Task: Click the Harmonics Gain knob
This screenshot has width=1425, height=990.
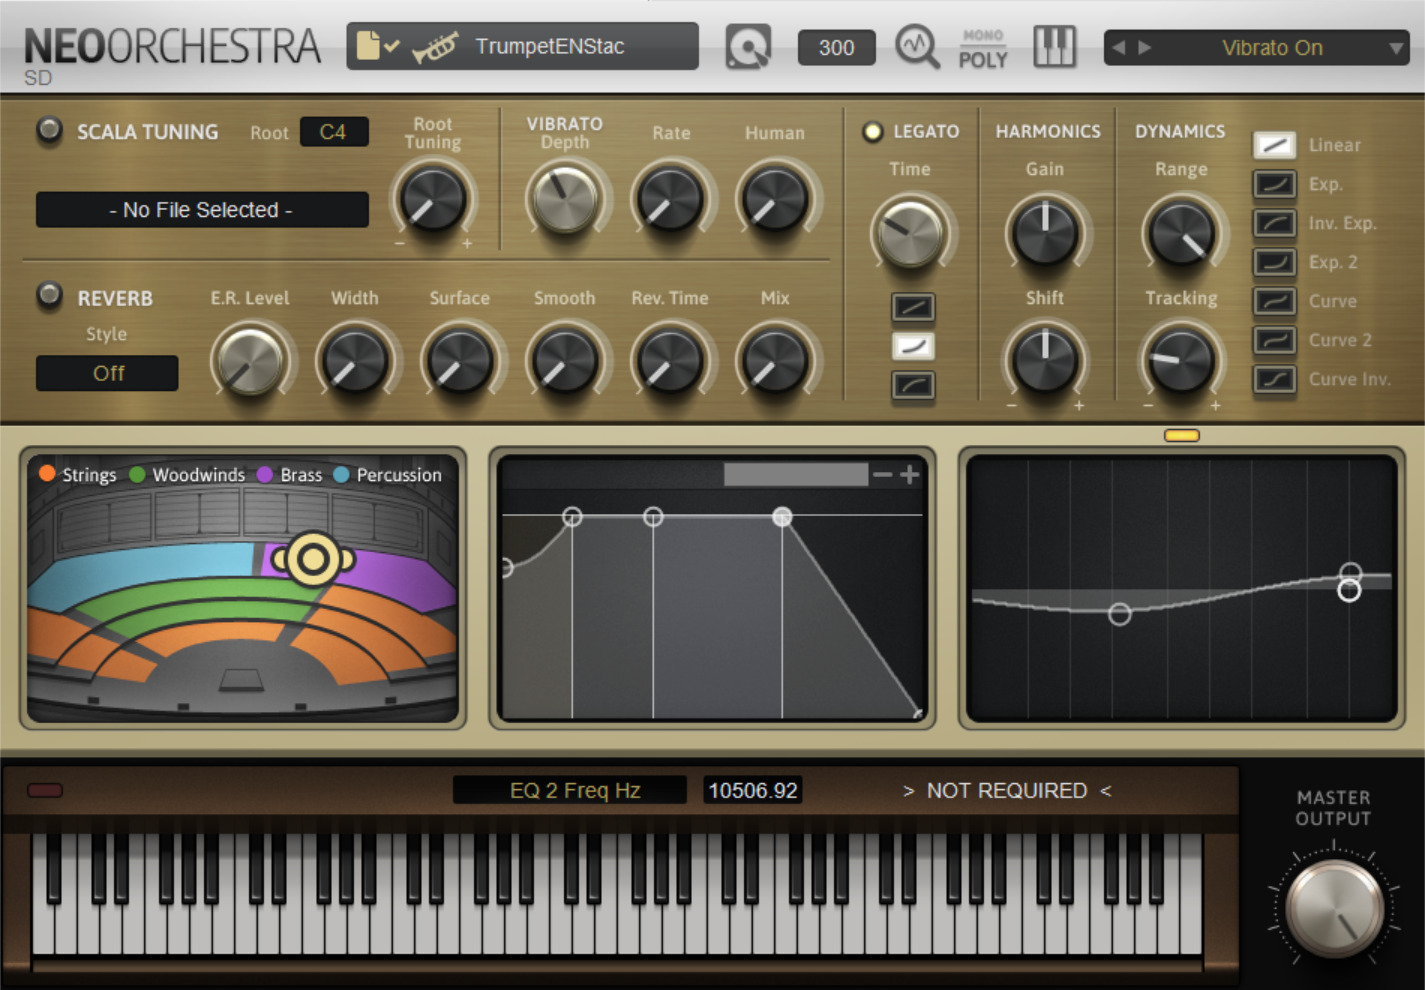Action: click(1045, 232)
